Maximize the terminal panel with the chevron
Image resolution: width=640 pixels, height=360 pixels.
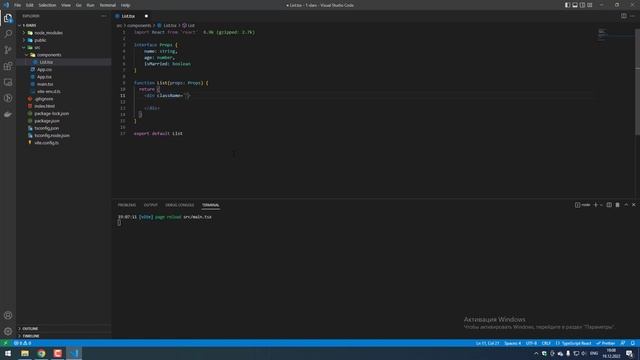point(626,205)
